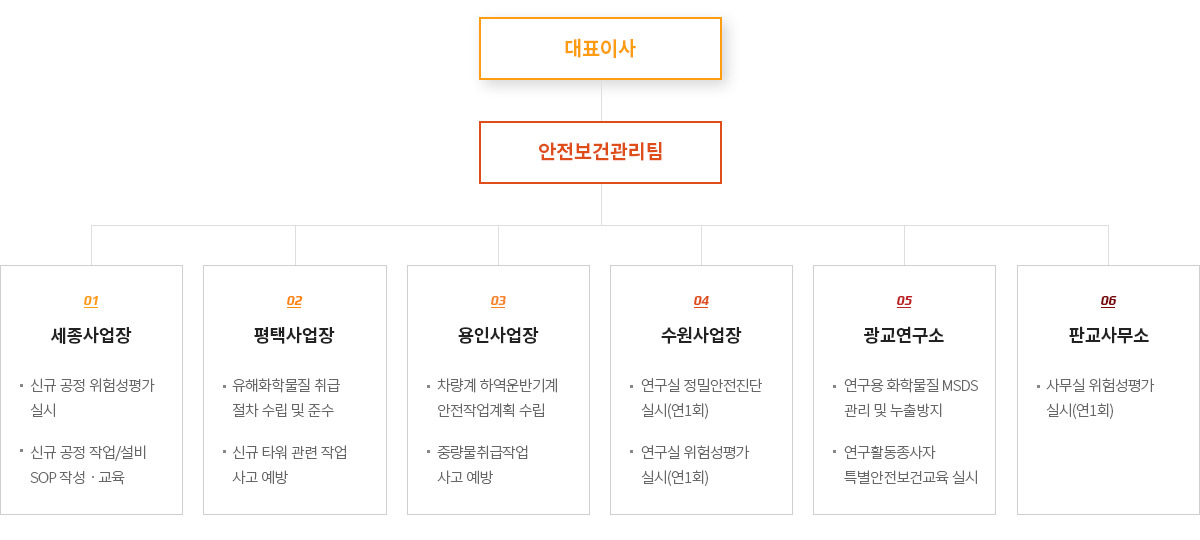Open the 광교연구소 heading
1200x540 pixels.
click(x=904, y=335)
